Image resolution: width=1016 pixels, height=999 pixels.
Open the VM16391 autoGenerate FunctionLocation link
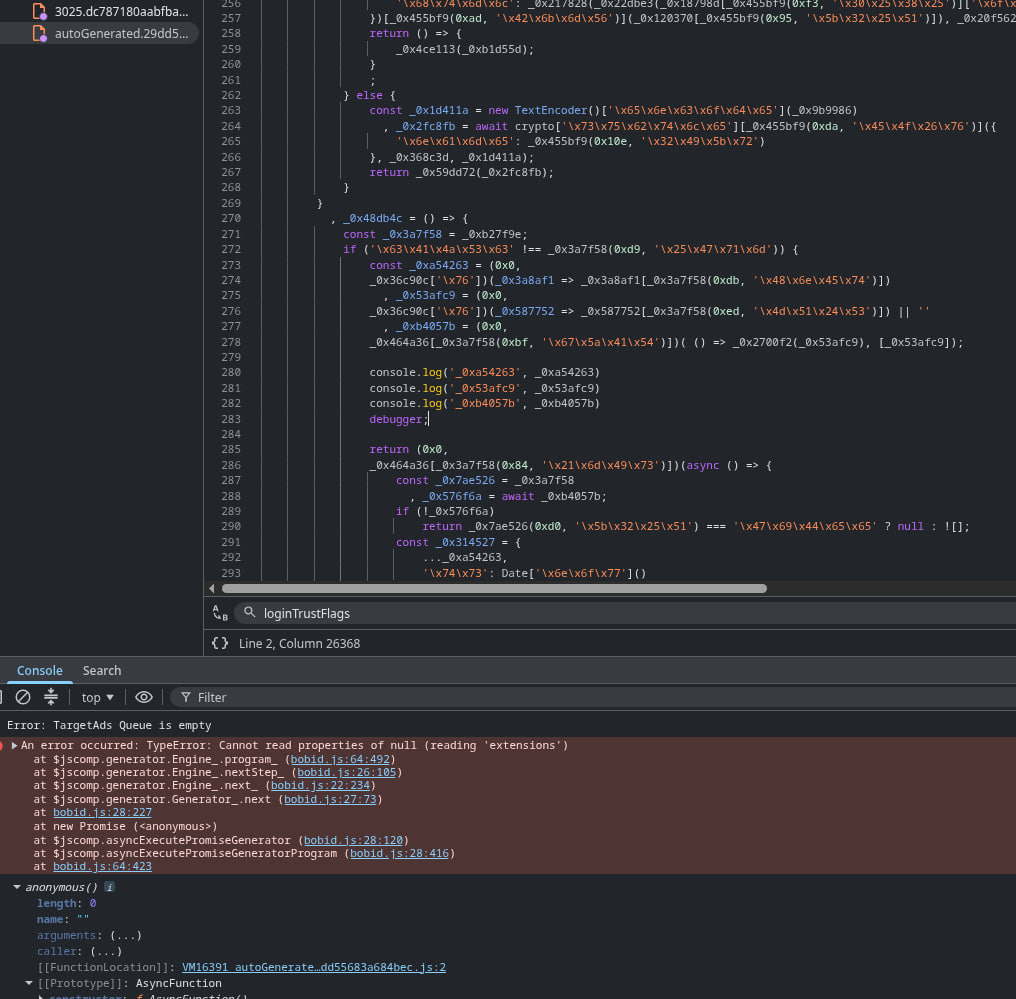coord(314,967)
